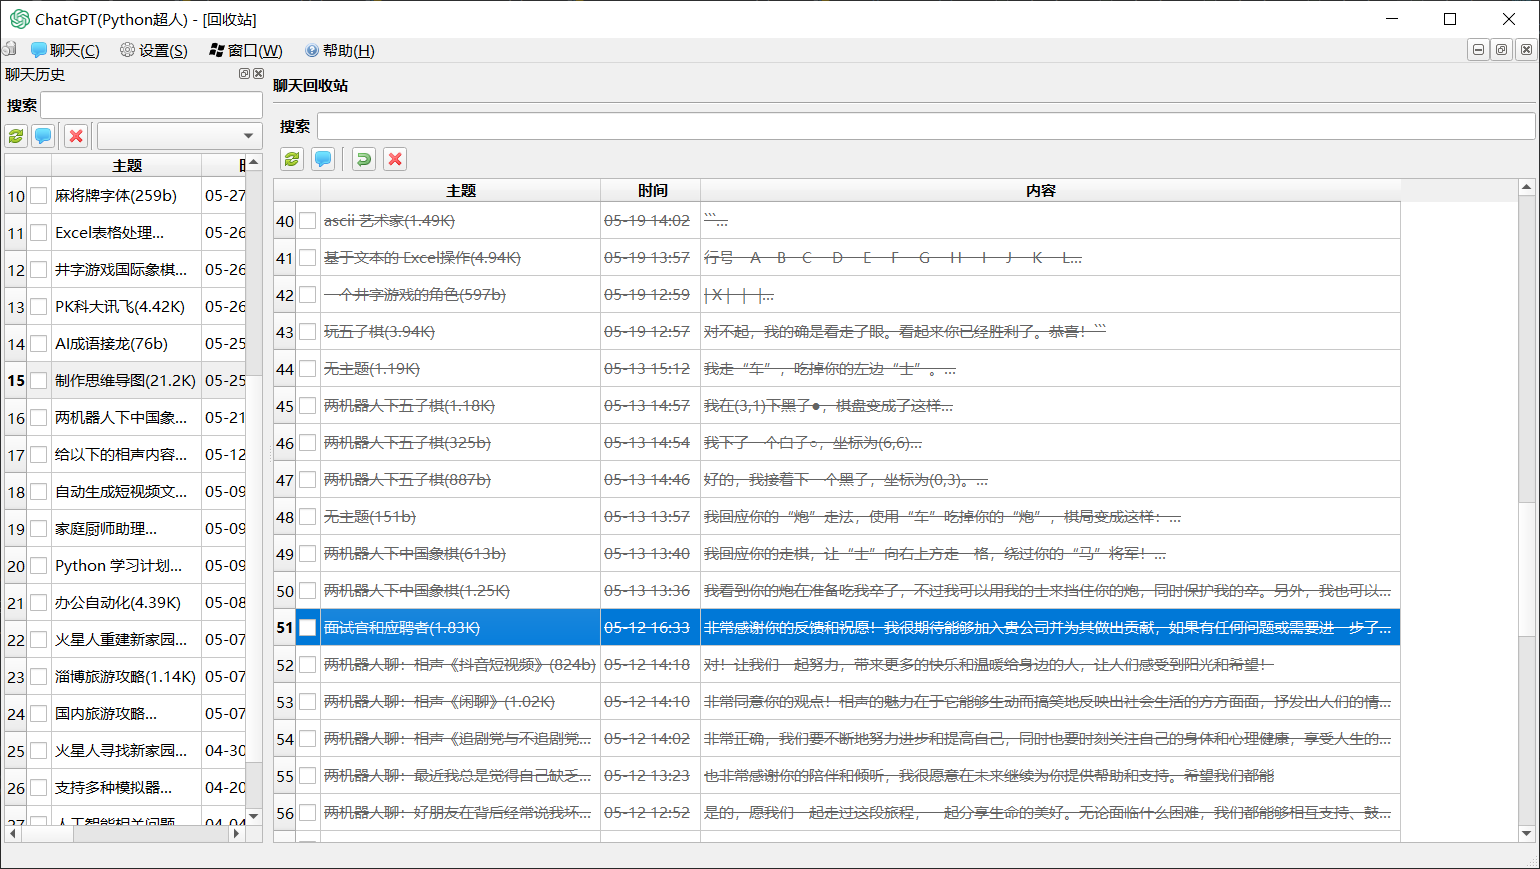The height and width of the screenshot is (869, 1540).
Task: Click refresh icon in recycle bin toolbar
Action: tap(292, 159)
